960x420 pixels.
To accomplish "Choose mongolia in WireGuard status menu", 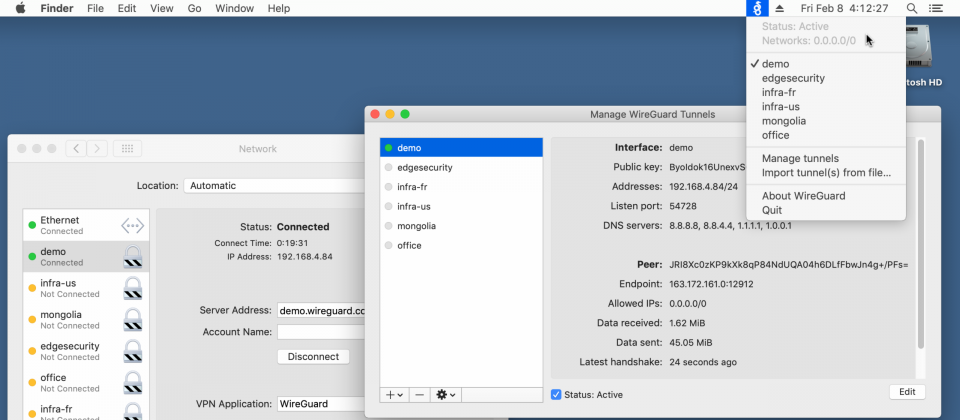I will (x=825, y=121).
